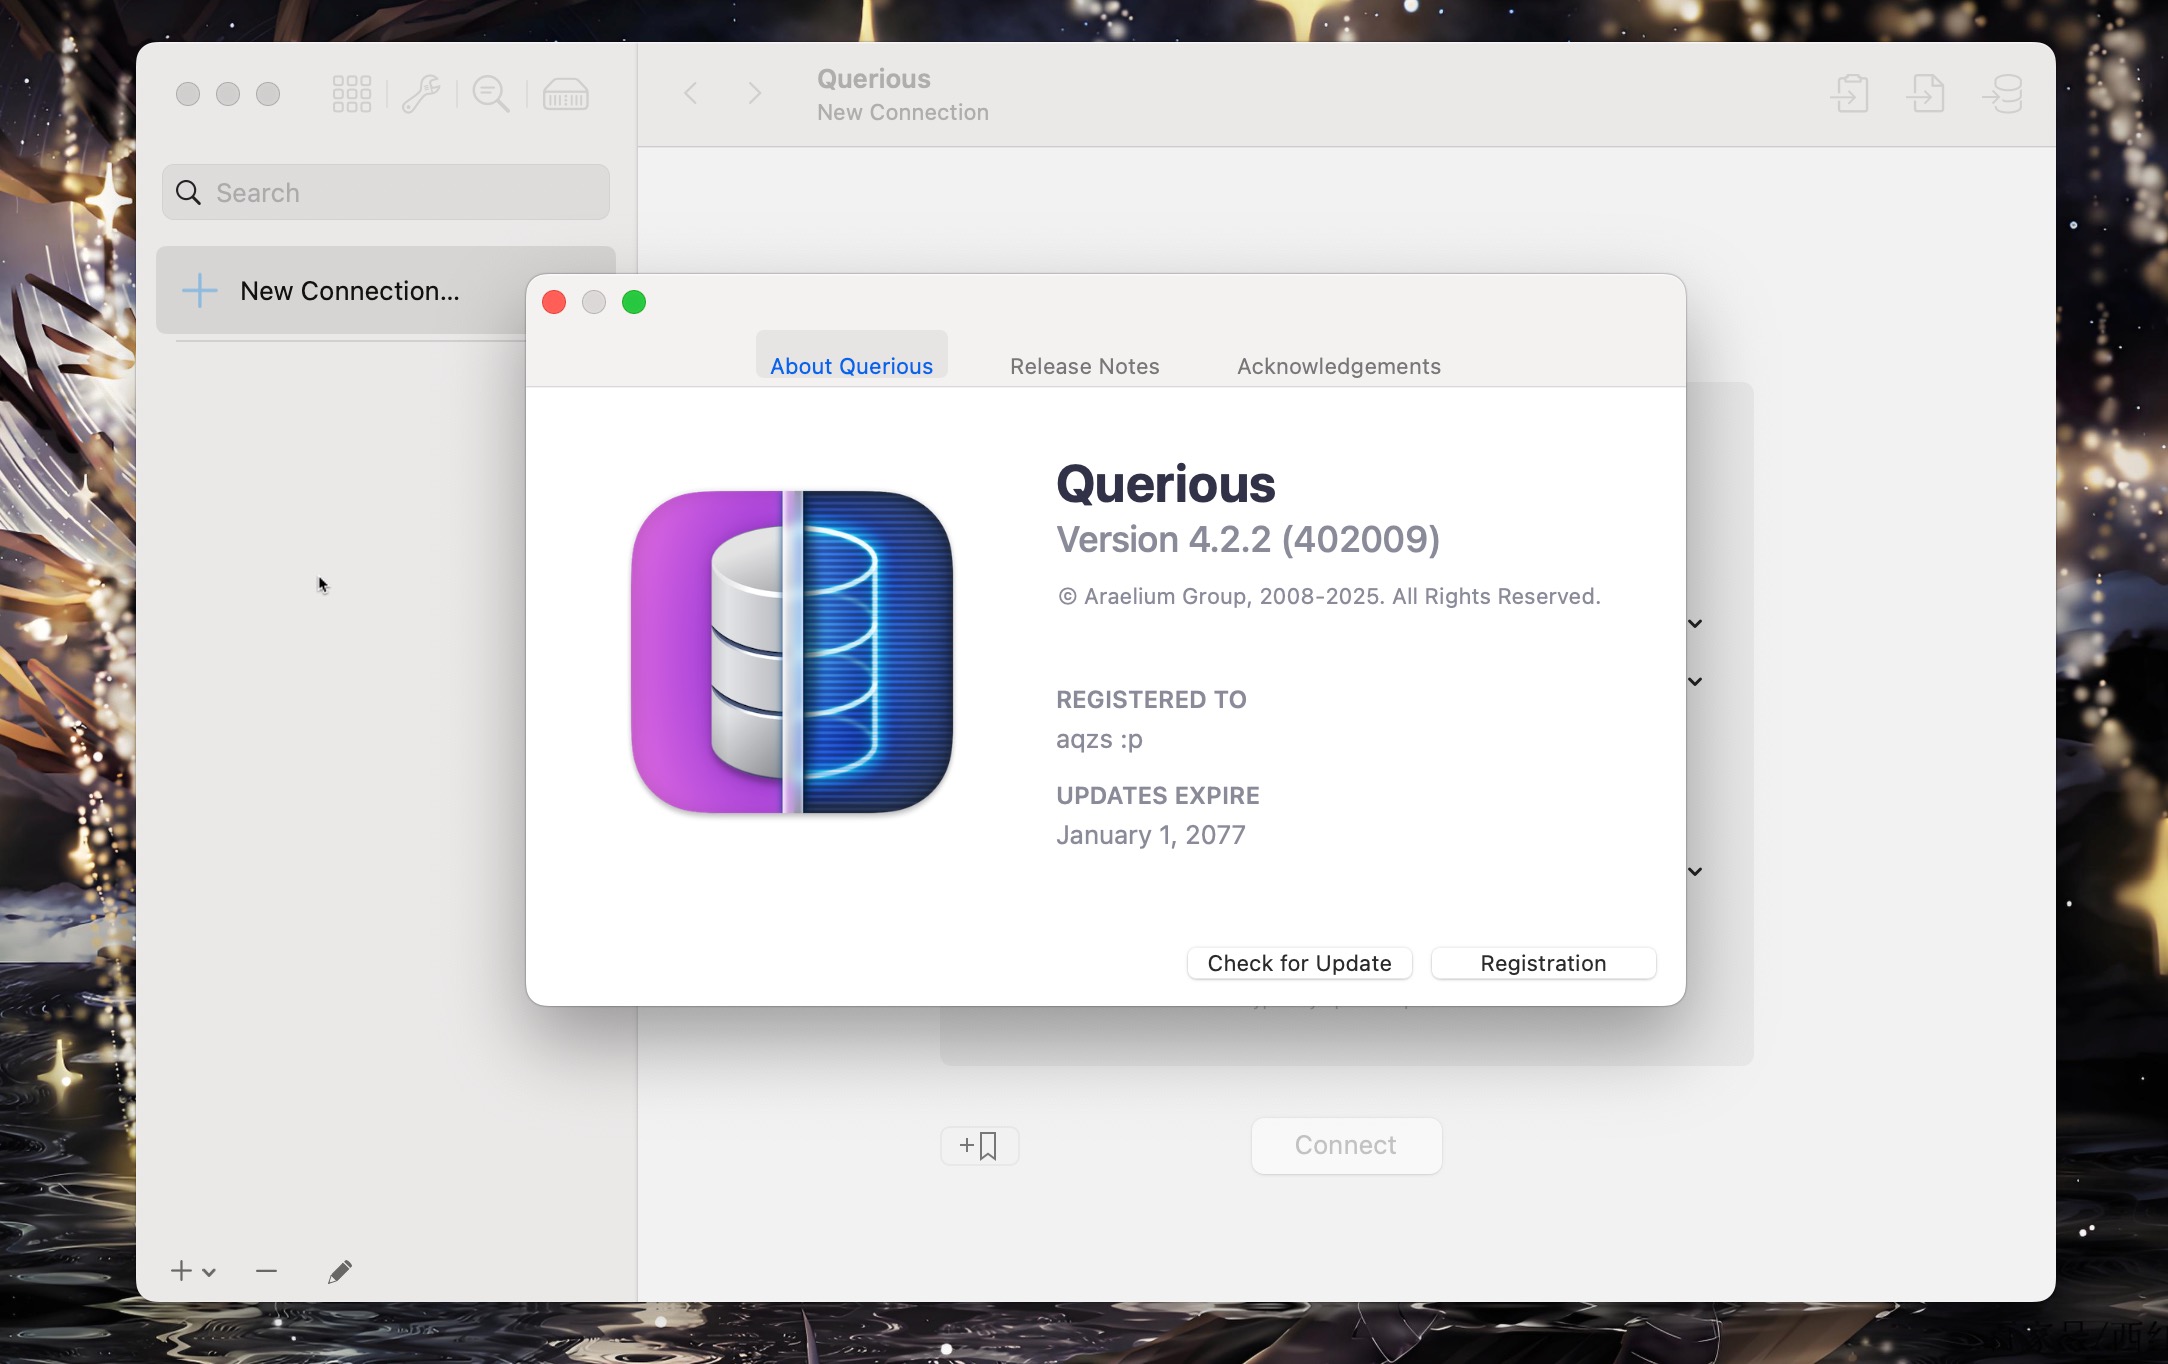Image resolution: width=2168 pixels, height=1364 pixels.
Task: Go forward with the right arrow
Action: [755, 93]
